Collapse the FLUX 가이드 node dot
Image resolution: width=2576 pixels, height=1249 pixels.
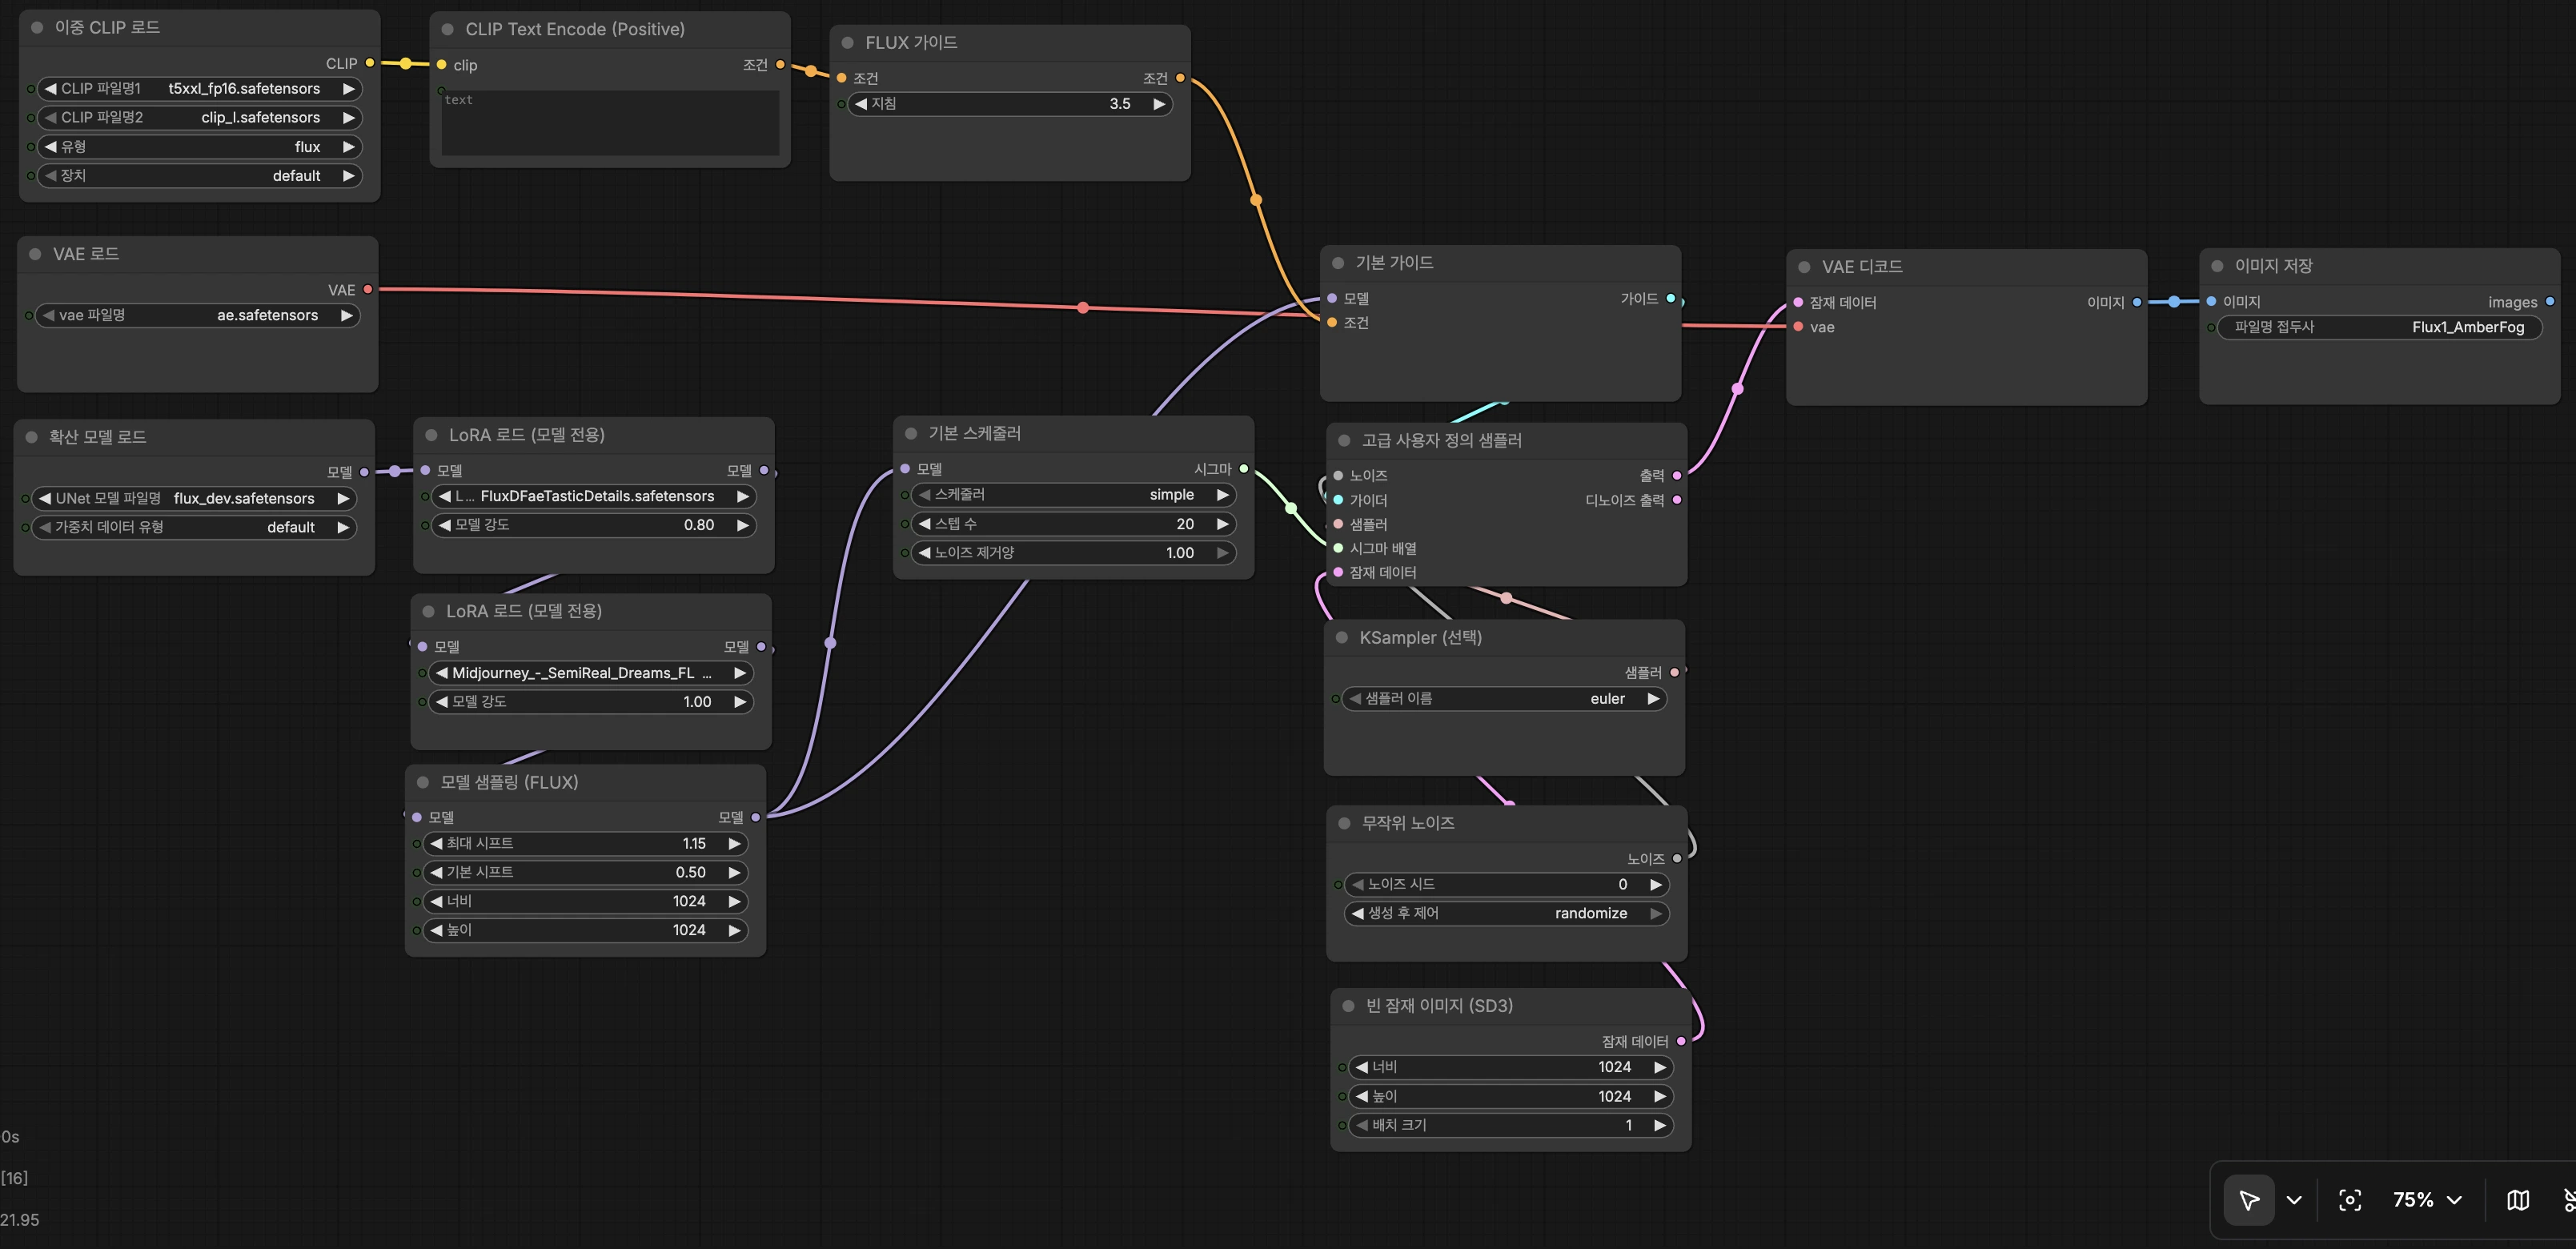pos(848,42)
